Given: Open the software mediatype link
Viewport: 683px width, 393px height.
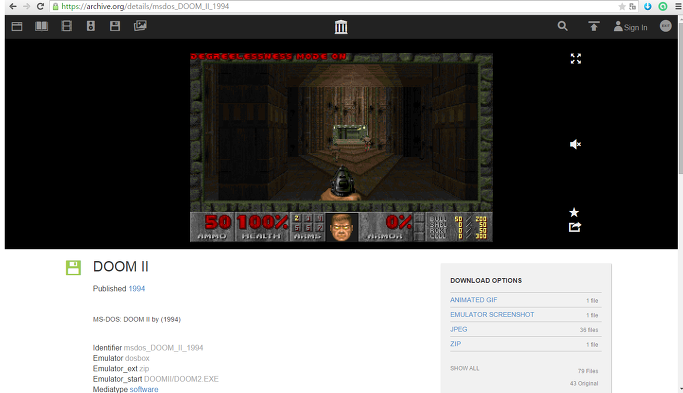Looking at the screenshot, I should (144, 389).
